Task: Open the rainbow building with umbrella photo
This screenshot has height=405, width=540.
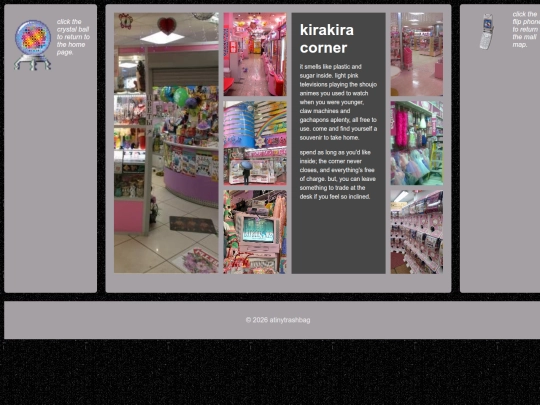Action: [255, 143]
